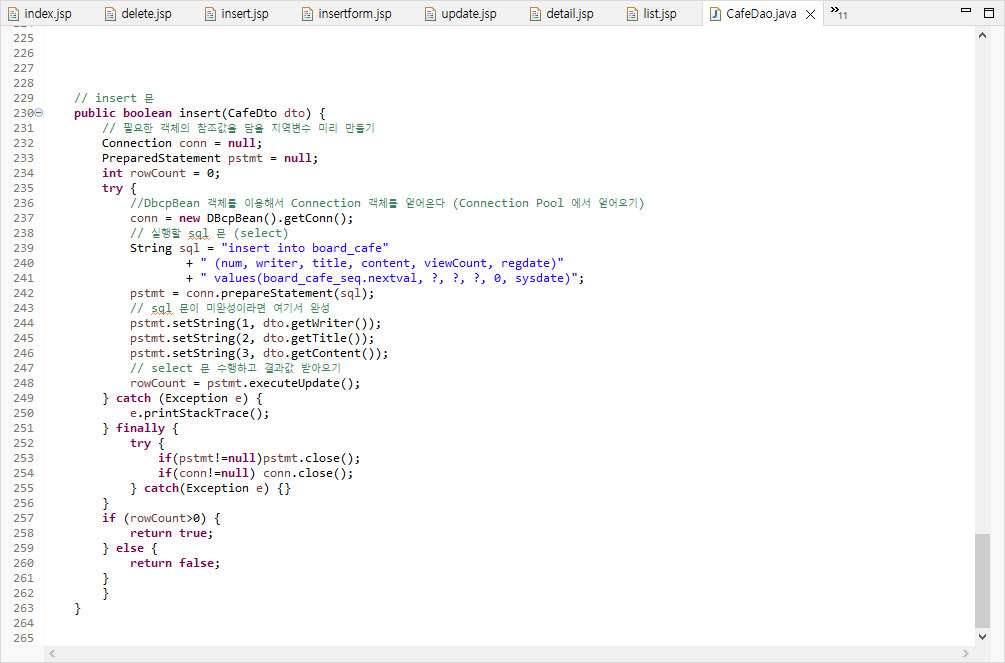Click 'pstmt.setString(2, dto.getTitle());'
1005x663 pixels.
[x=252, y=338]
